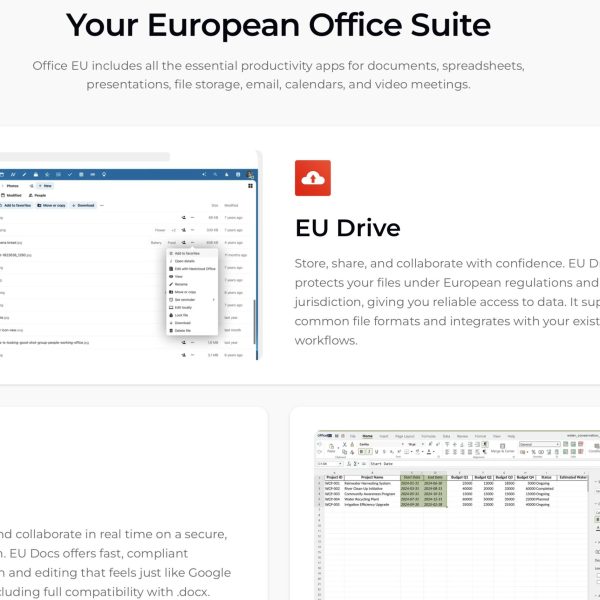Click the Cut scissors icon in spreadsheet ribbon
Viewport: 600px width, 600px height.
(344, 444)
